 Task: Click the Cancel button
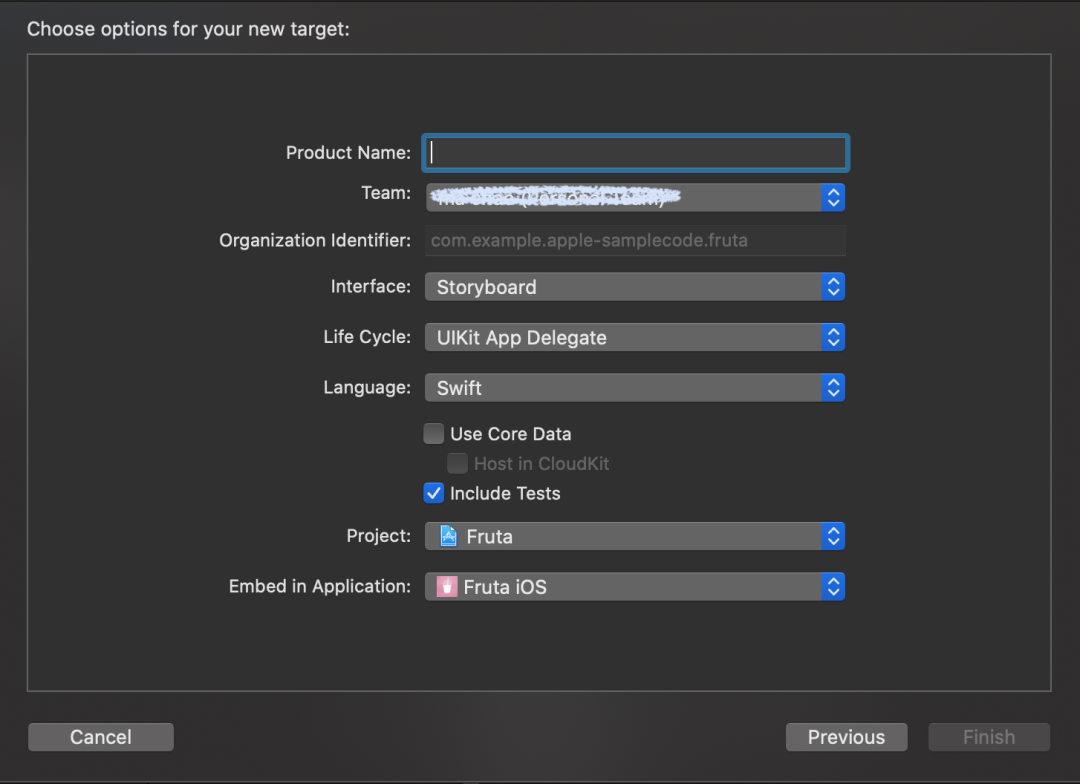(x=101, y=737)
